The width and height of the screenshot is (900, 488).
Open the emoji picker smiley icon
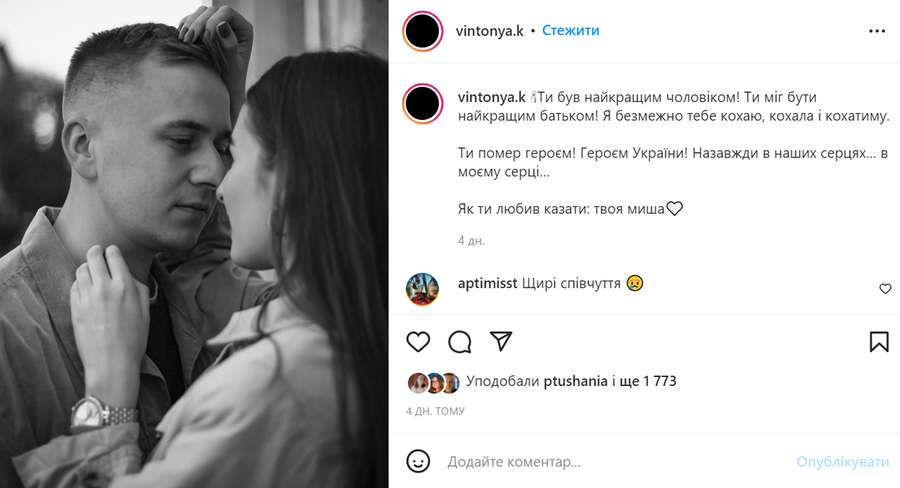tap(418, 461)
